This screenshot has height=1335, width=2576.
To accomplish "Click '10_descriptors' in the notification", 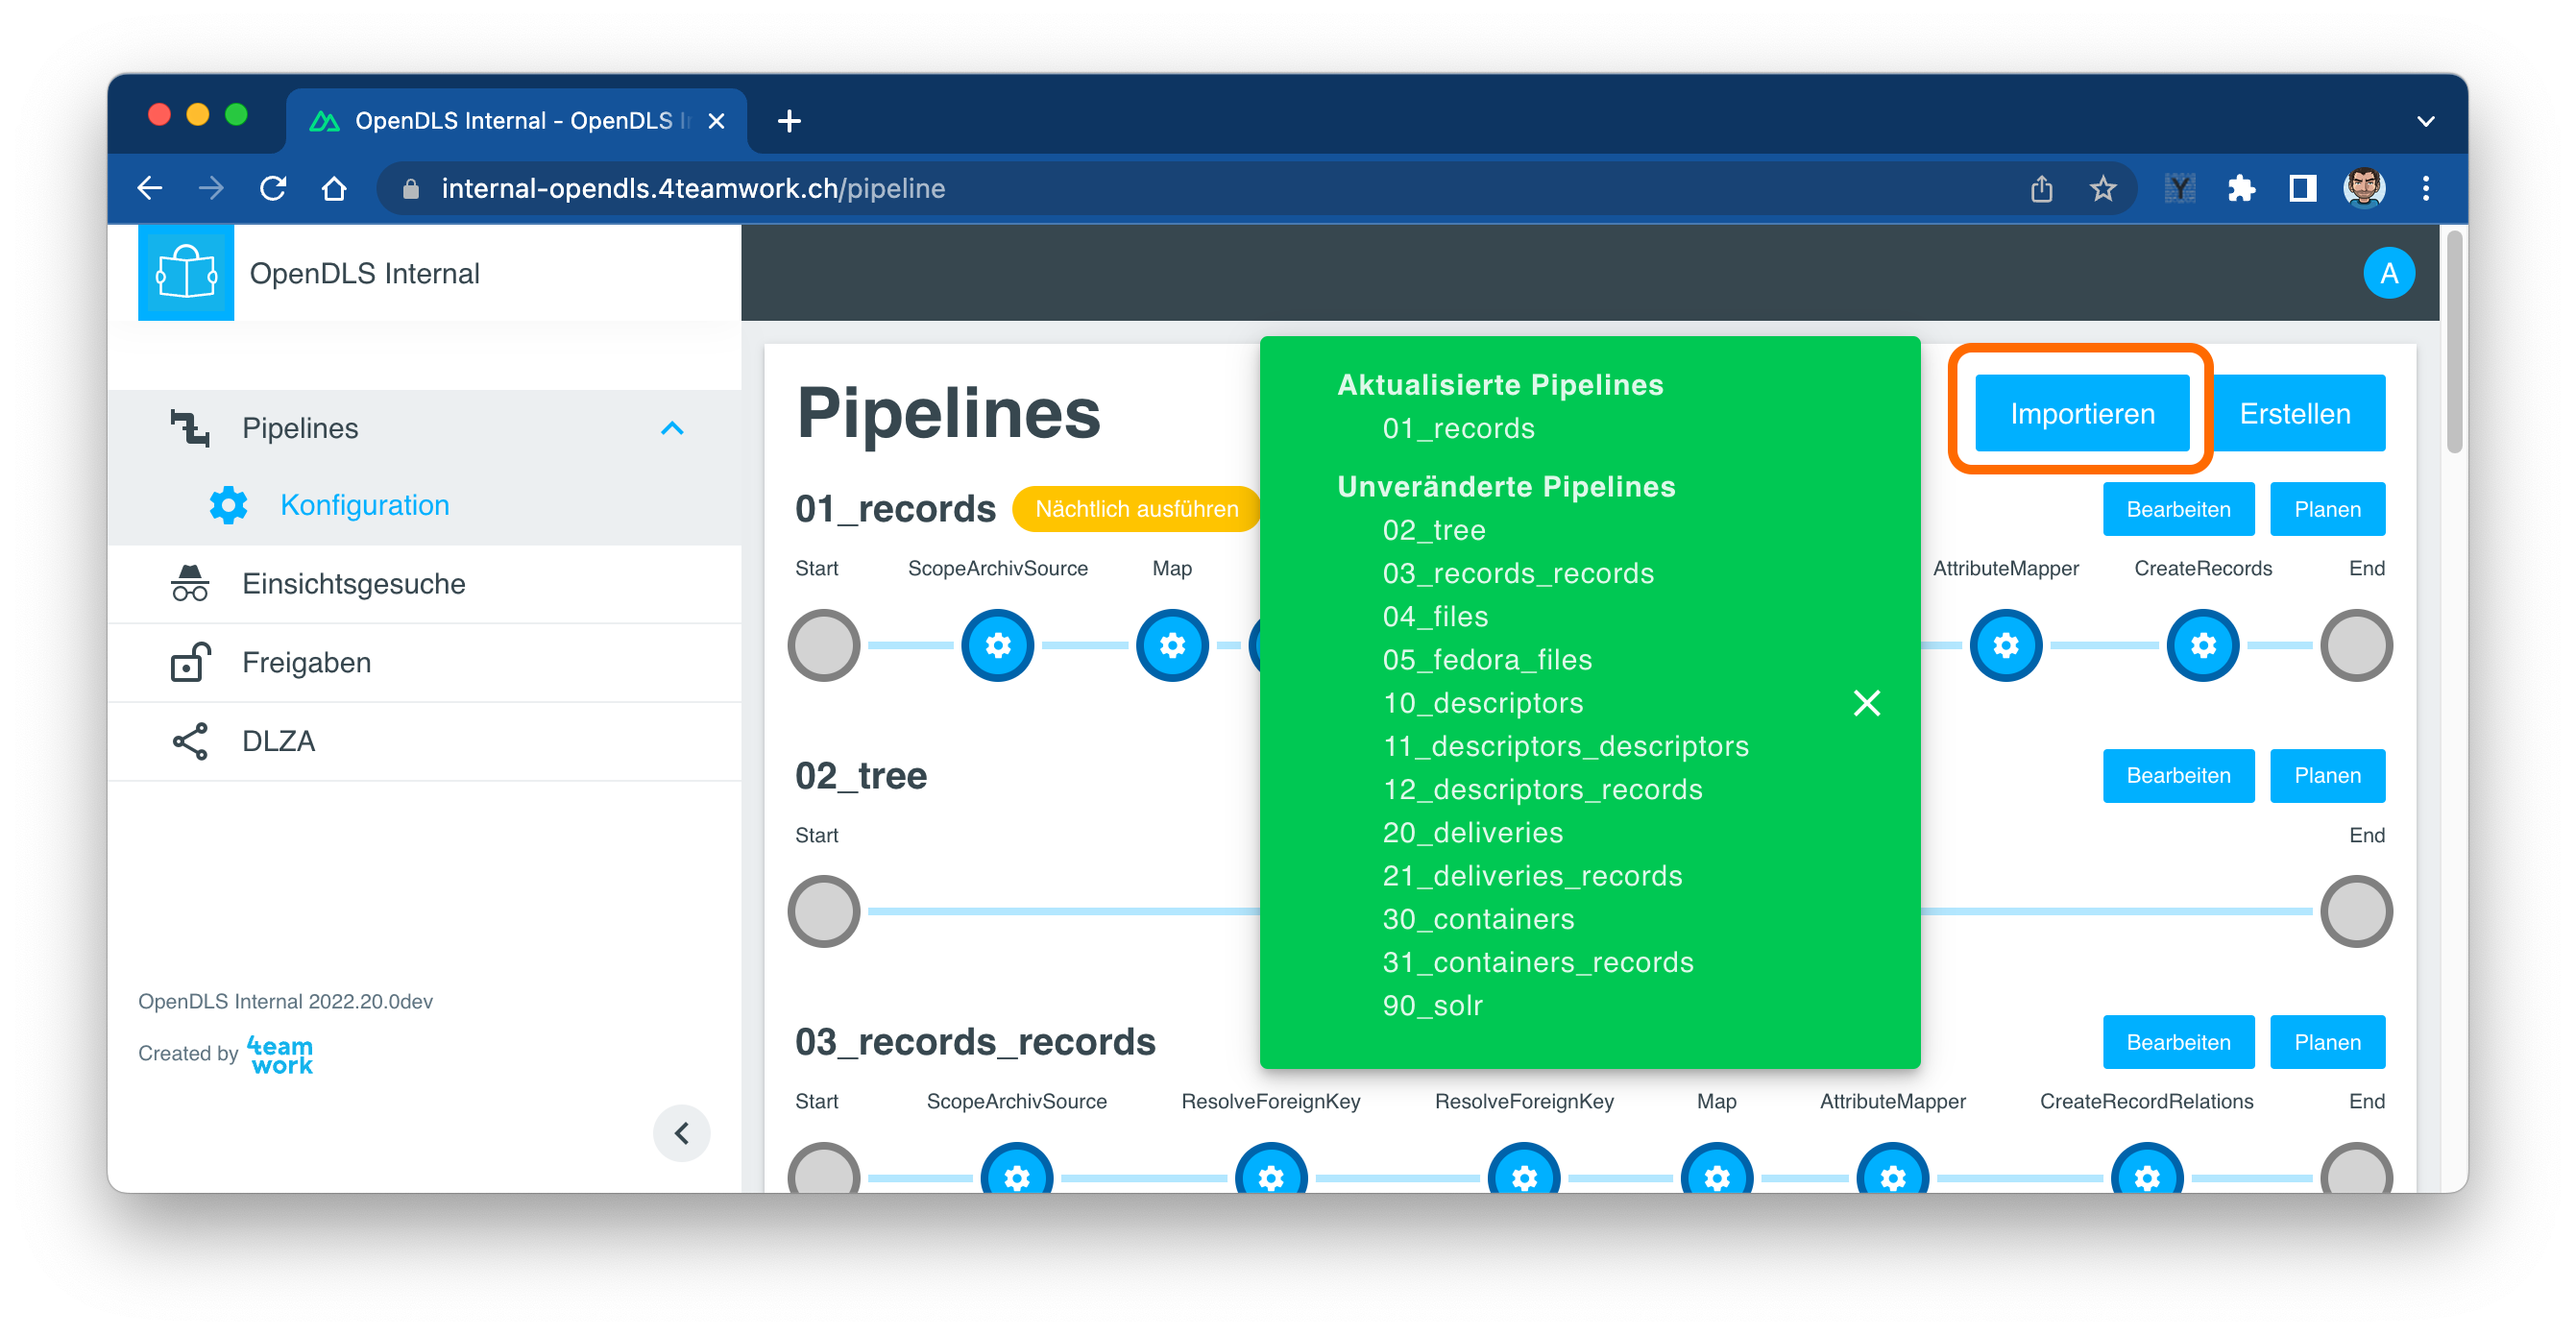I will (x=1483, y=703).
